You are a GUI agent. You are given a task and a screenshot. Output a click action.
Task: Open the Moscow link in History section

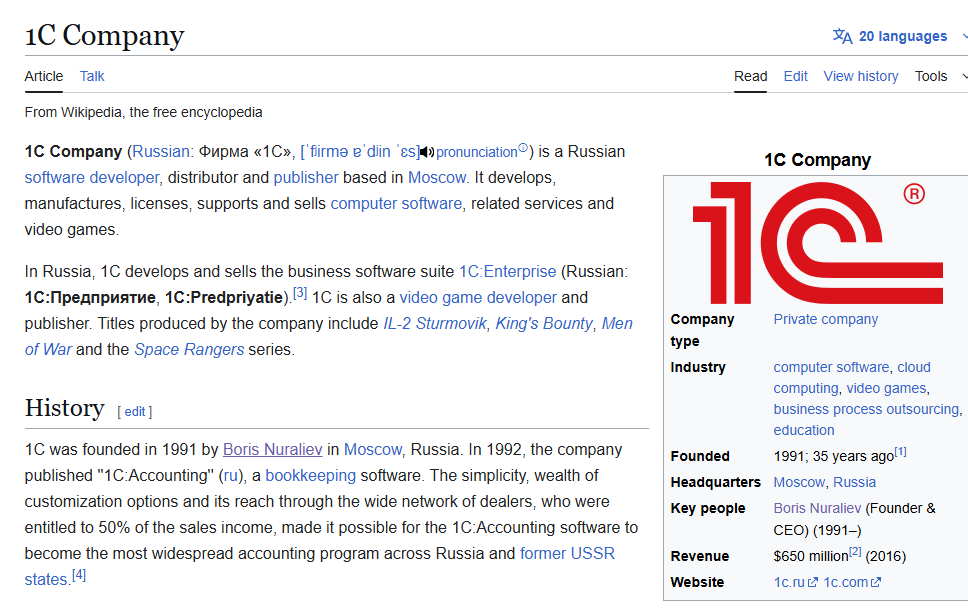pos(372,449)
